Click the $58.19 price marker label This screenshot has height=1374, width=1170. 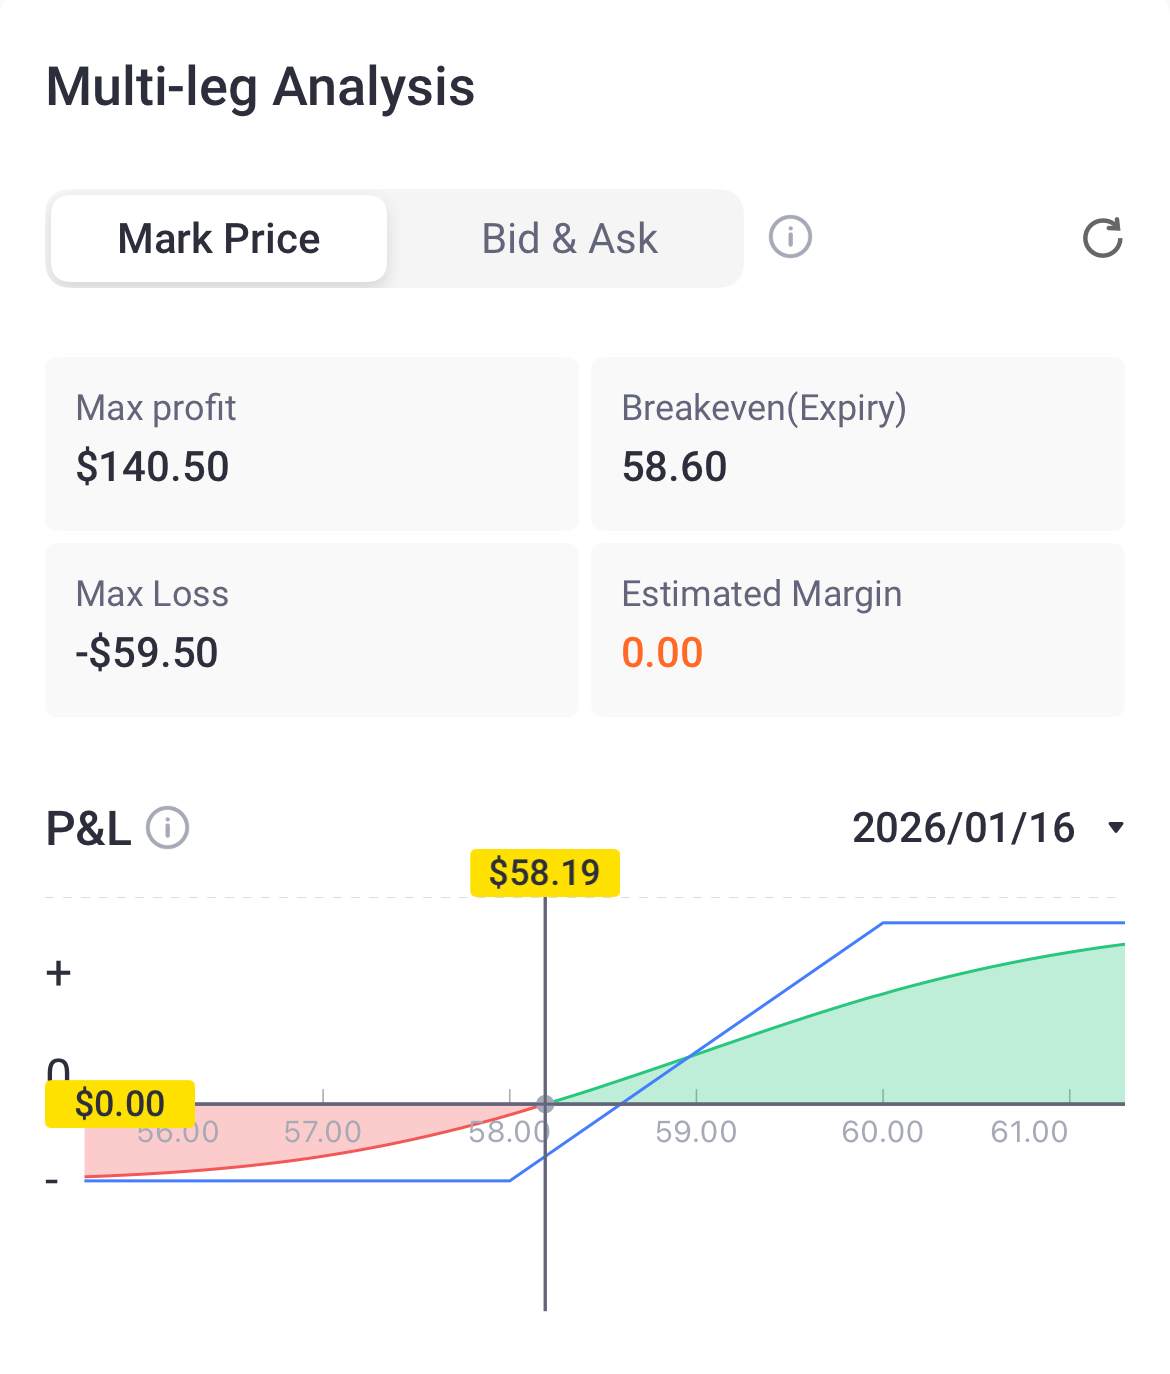pyautogui.click(x=545, y=873)
